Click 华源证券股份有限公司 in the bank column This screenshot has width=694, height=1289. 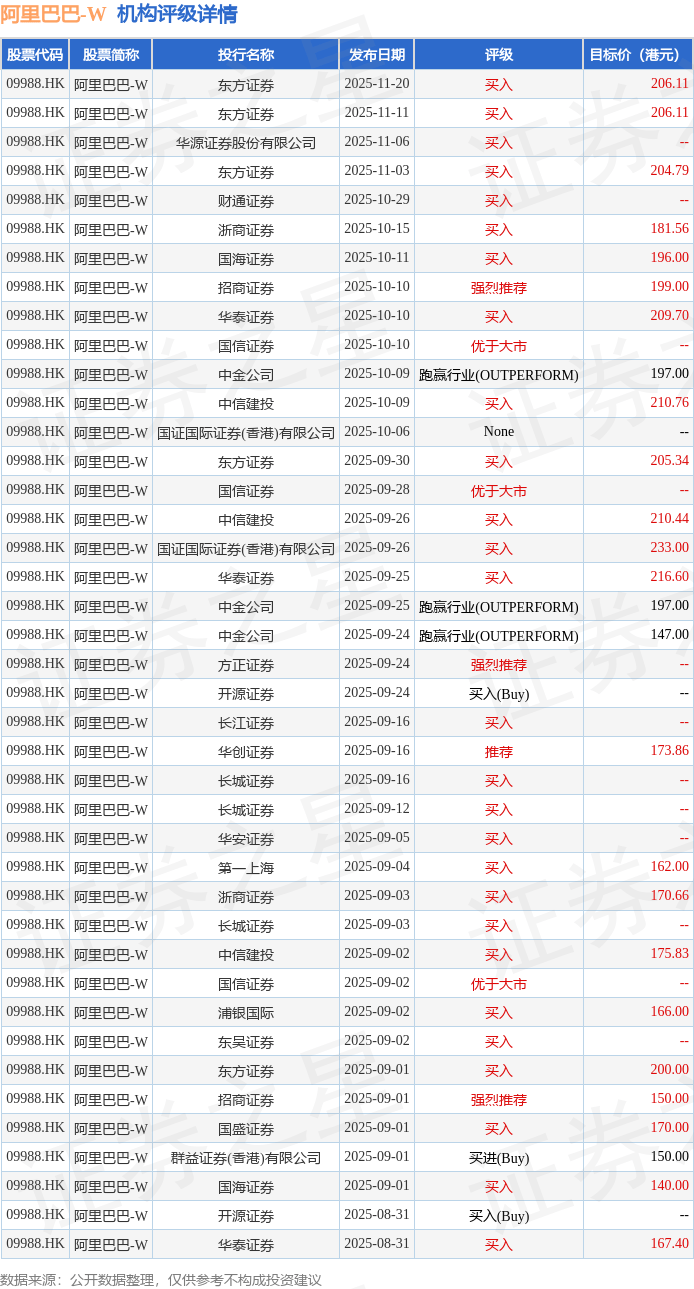click(x=246, y=142)
